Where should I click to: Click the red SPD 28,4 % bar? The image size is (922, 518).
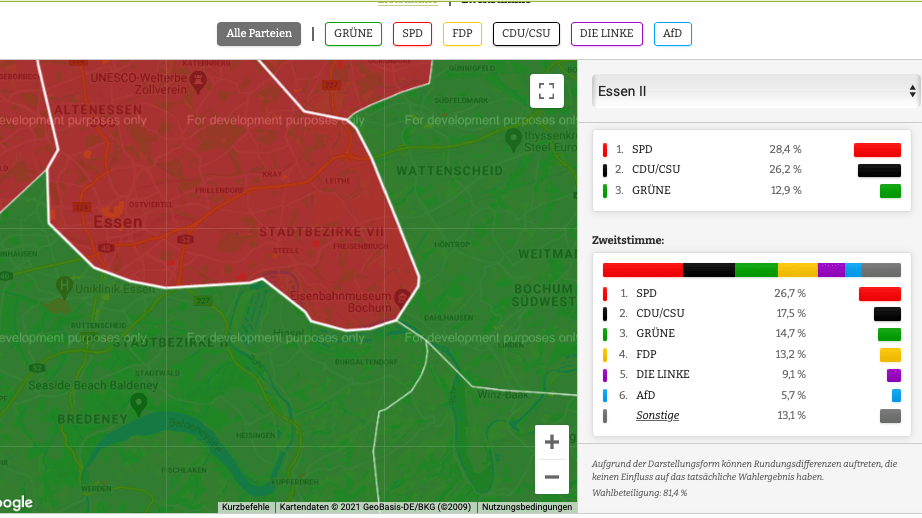(x=877, y=150)
